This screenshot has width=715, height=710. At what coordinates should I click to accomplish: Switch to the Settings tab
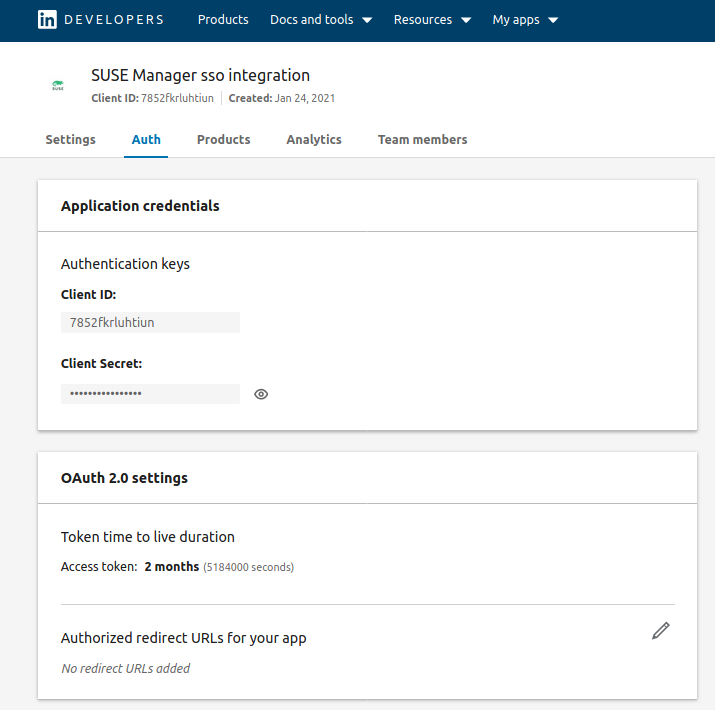tap(70, 140)
